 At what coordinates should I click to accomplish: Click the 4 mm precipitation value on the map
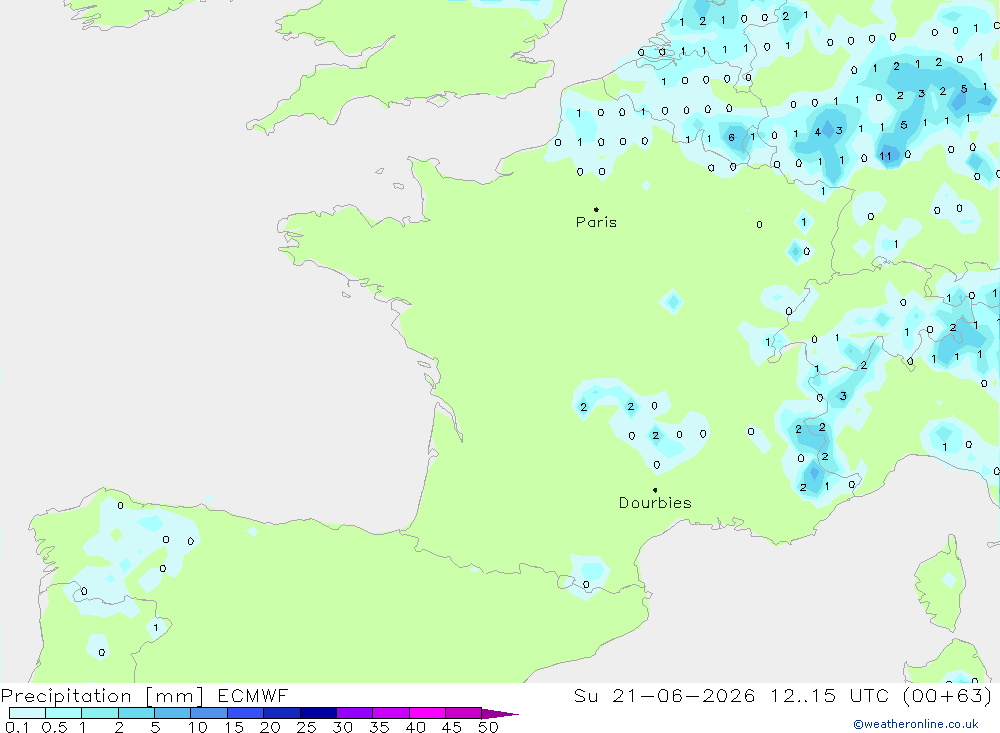818,133
